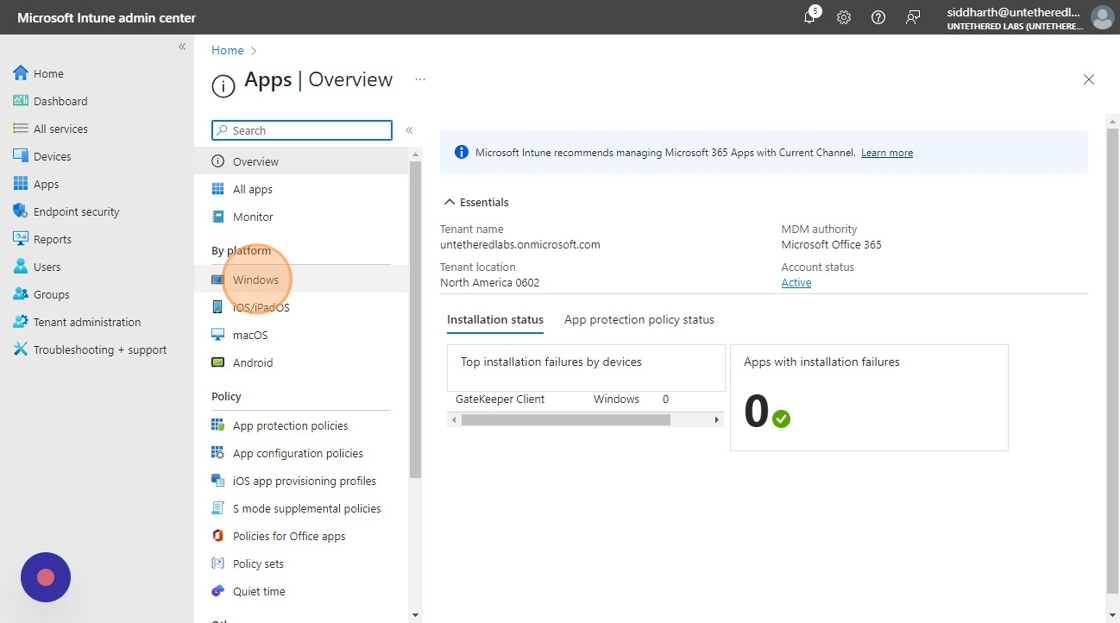
Task: Open the feedback icon in header
Action: 912,18
